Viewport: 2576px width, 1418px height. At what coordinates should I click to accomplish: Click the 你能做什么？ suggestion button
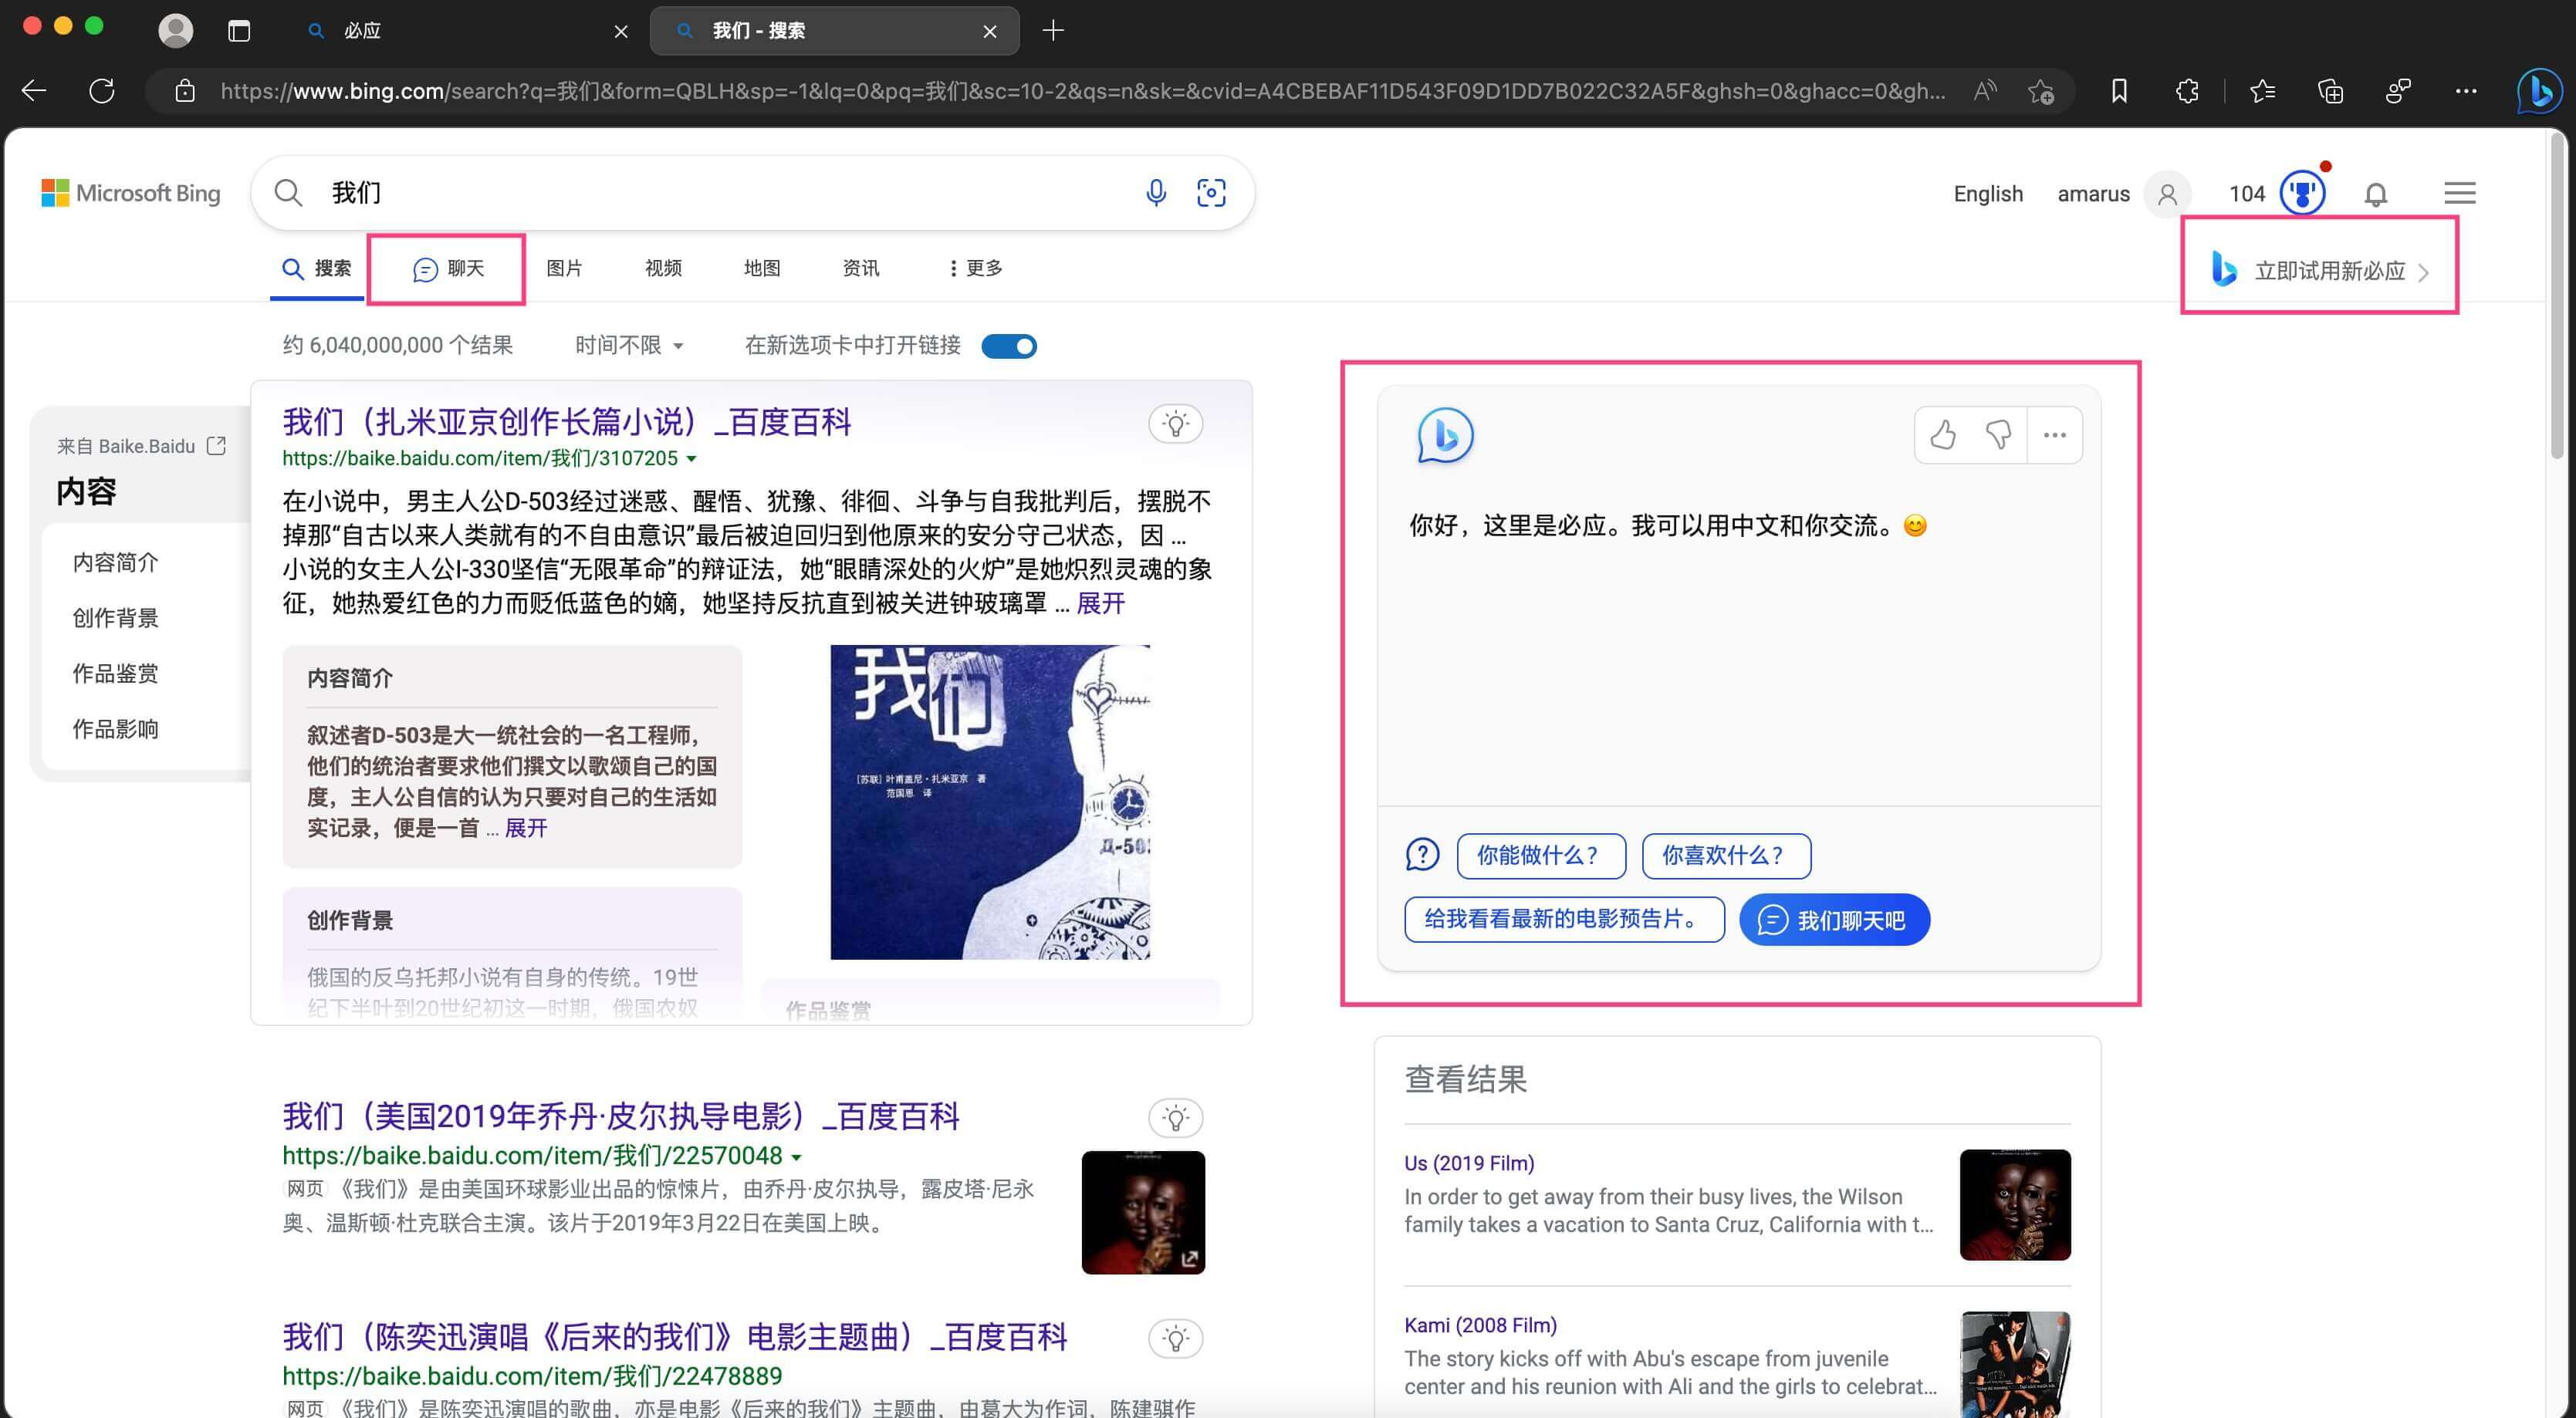click(x=1540, y=856)
